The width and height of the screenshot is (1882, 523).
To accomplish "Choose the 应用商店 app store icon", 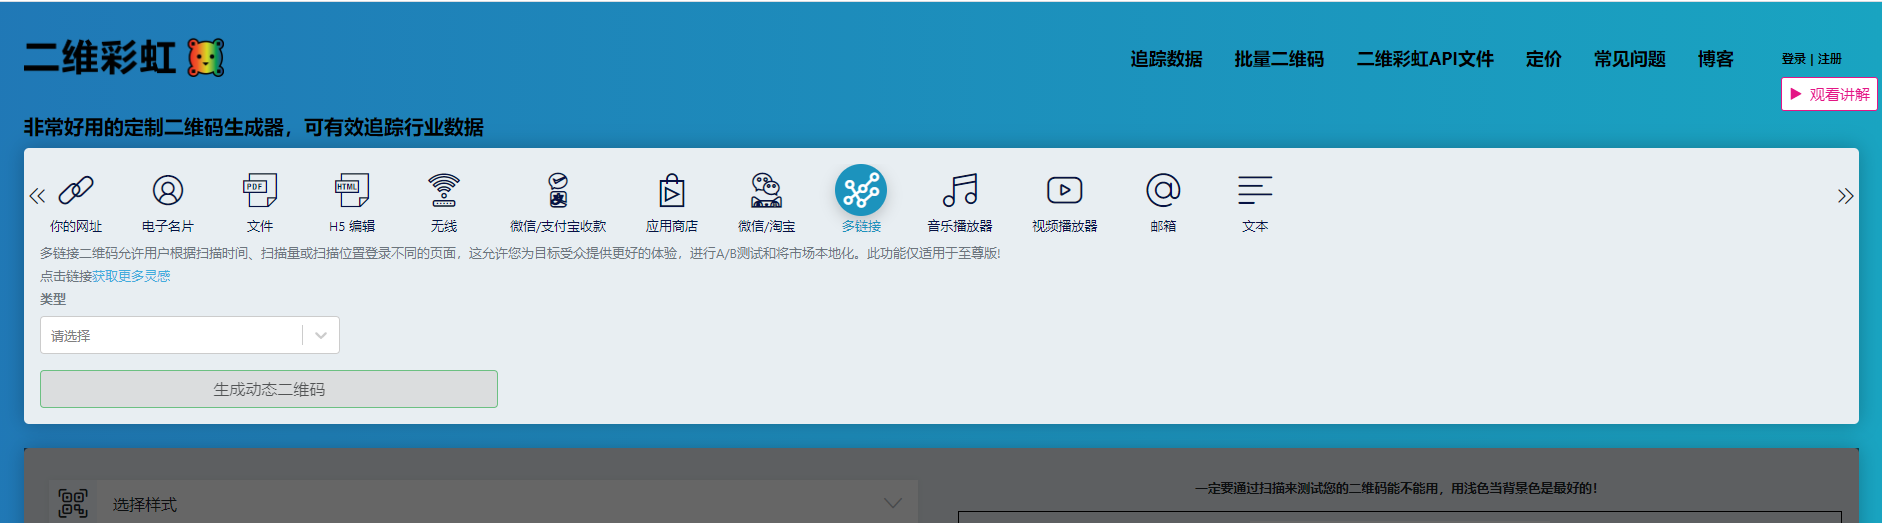I will (x=672, y=190).
